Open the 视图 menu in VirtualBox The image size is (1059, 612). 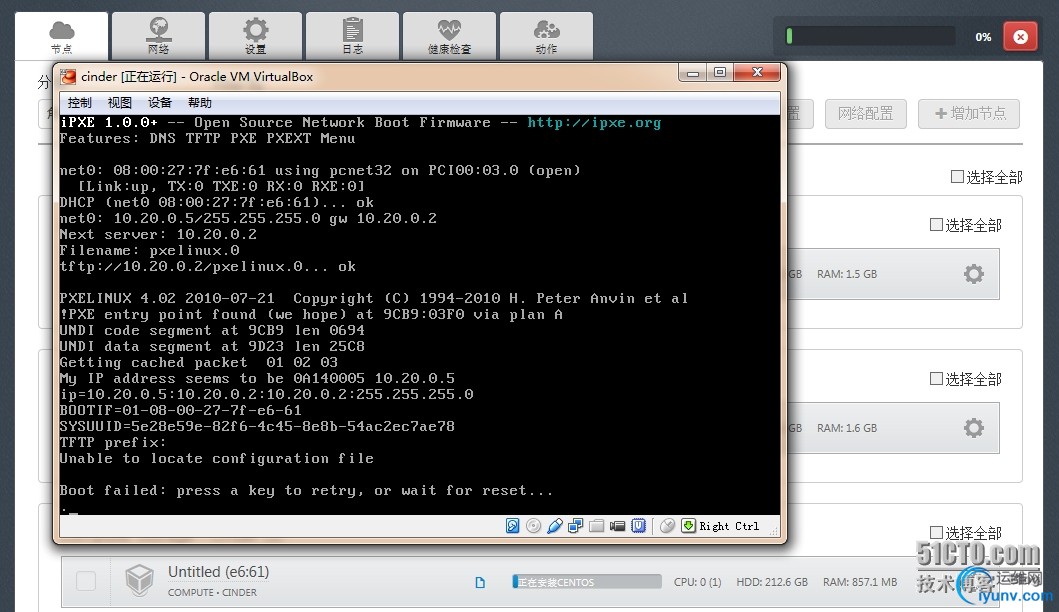(120, 103)
